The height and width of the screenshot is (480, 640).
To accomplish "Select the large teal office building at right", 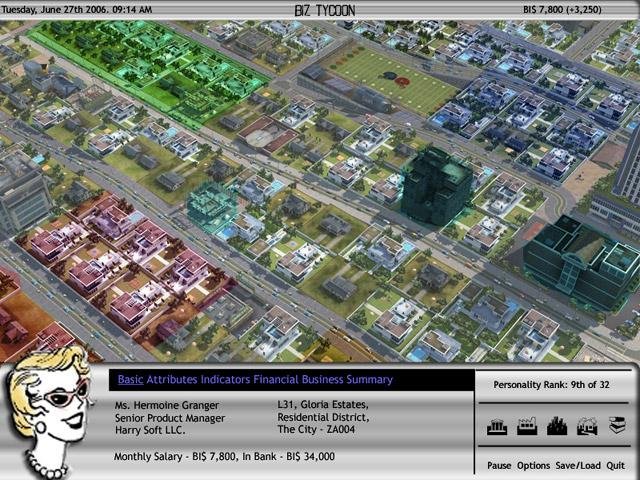I will [x=580, y=262].
